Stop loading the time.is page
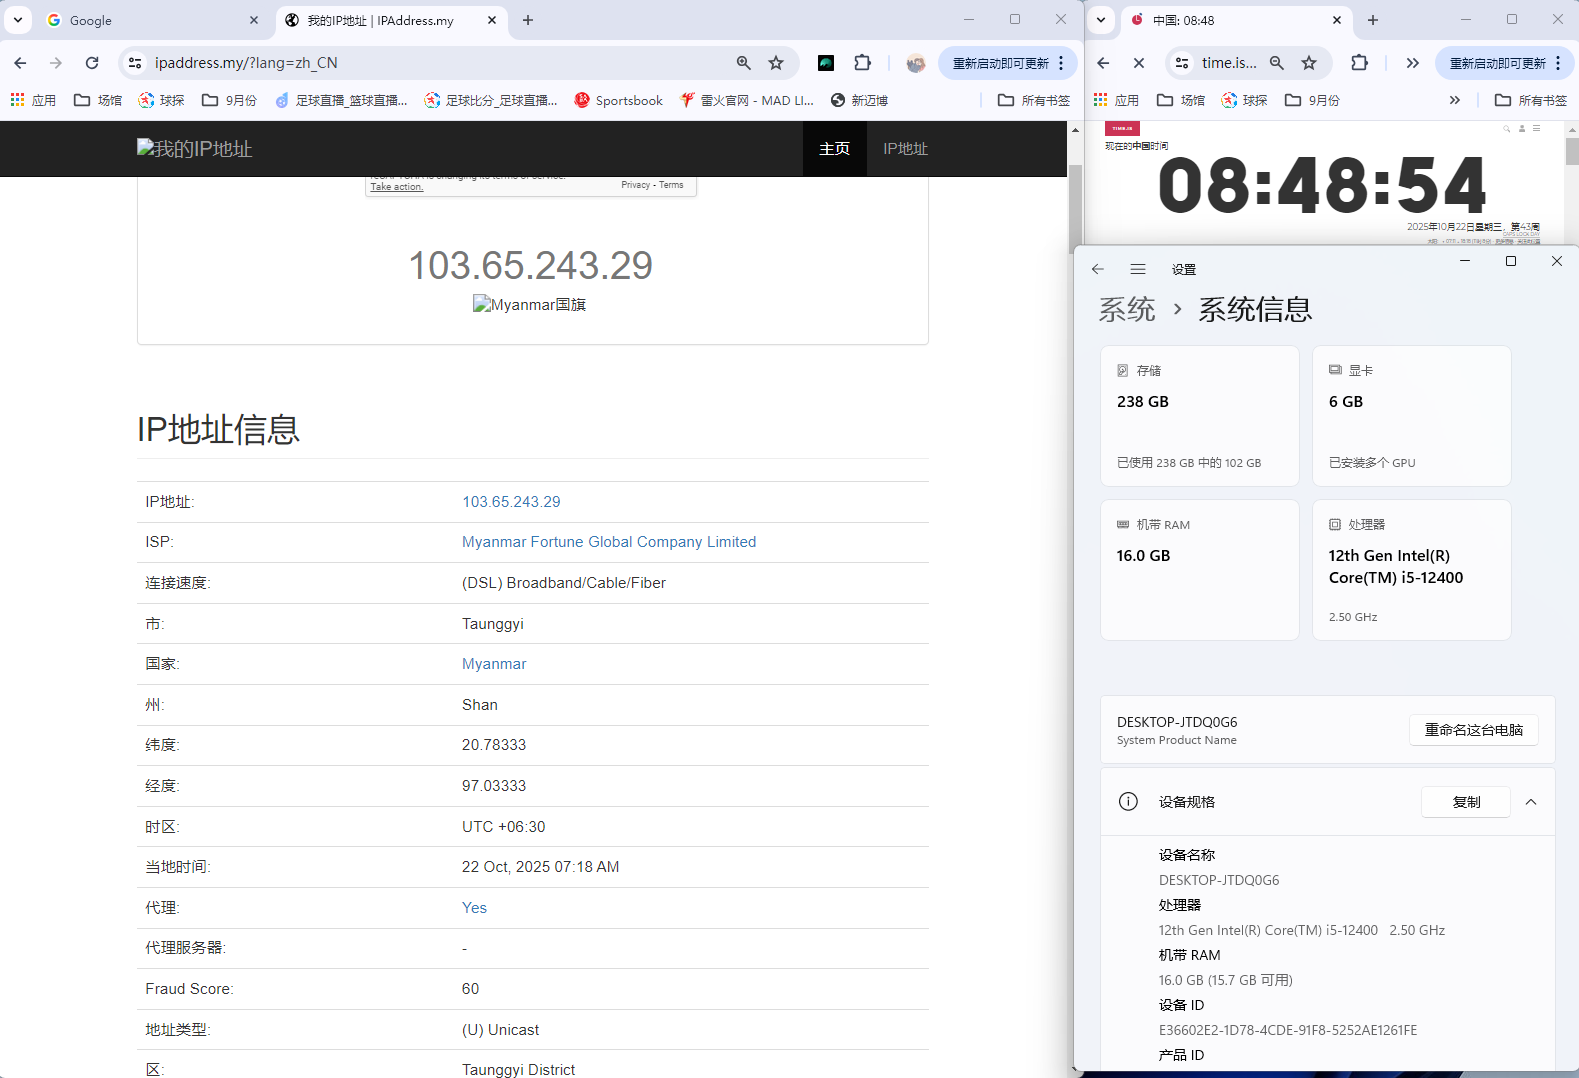Screen dimensions: 1579x1078 (1138, 62)
